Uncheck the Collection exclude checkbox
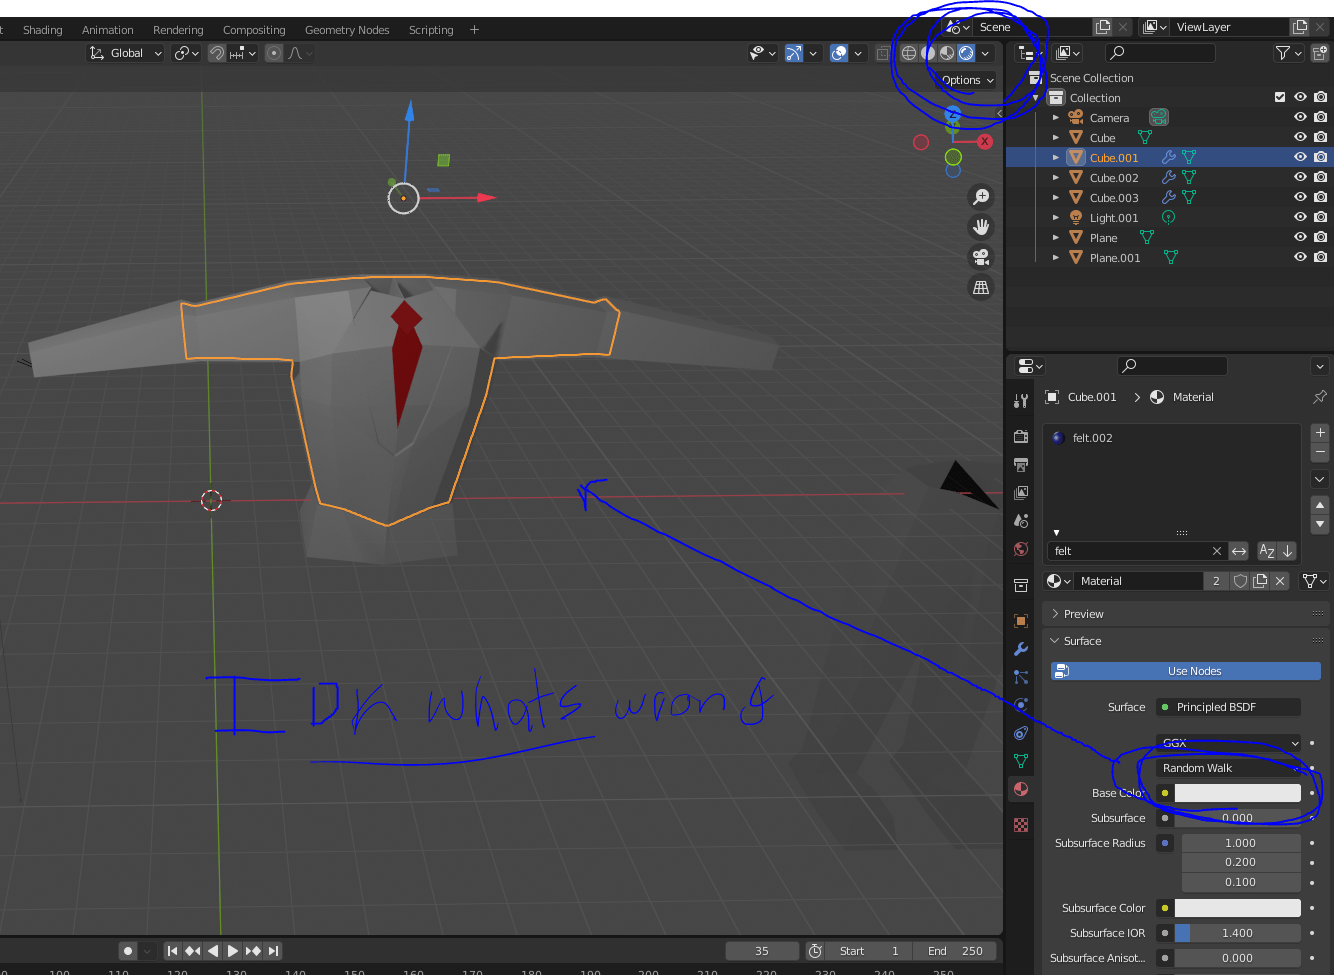 [1280, 97]
